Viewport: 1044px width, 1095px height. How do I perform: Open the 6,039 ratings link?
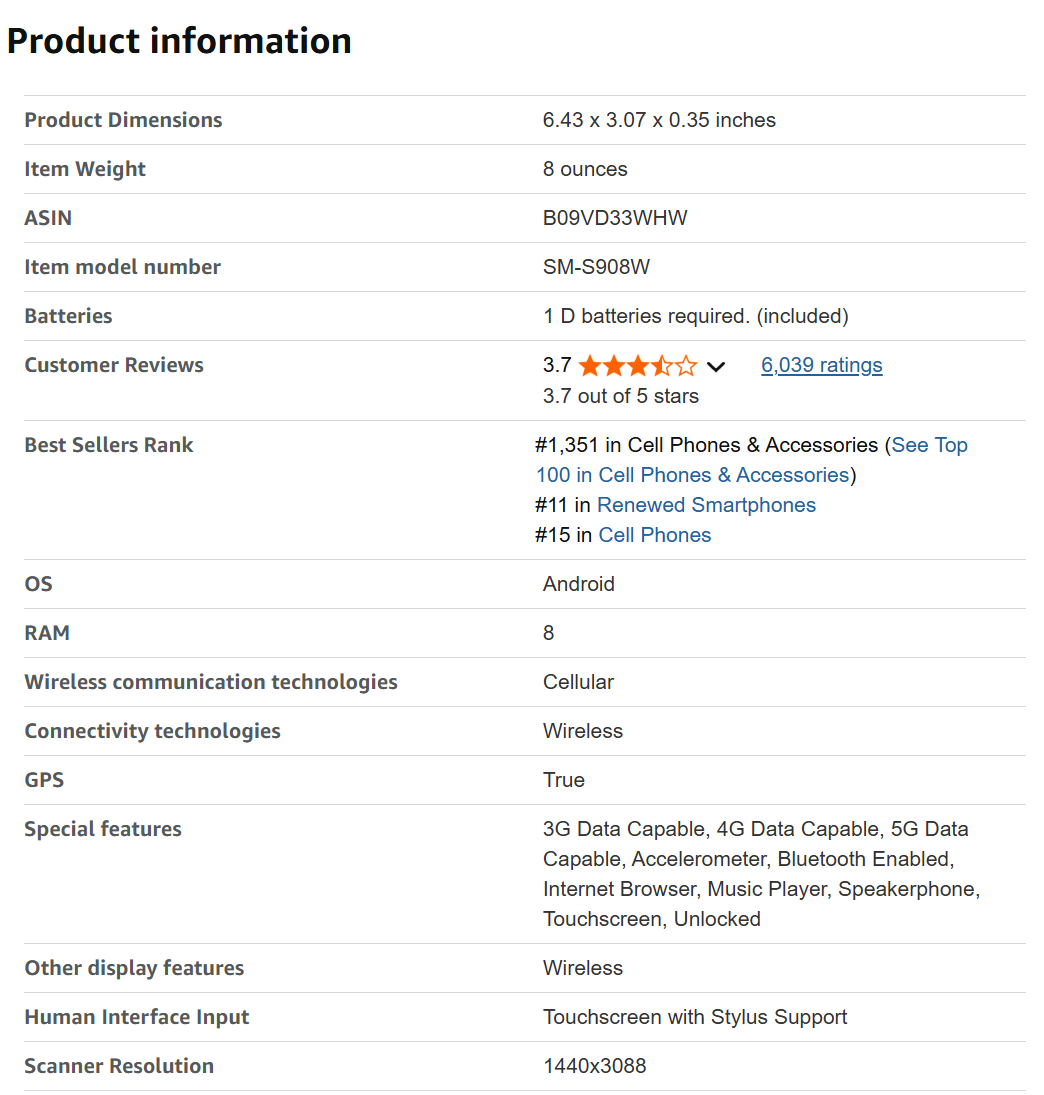coord(821,365)
